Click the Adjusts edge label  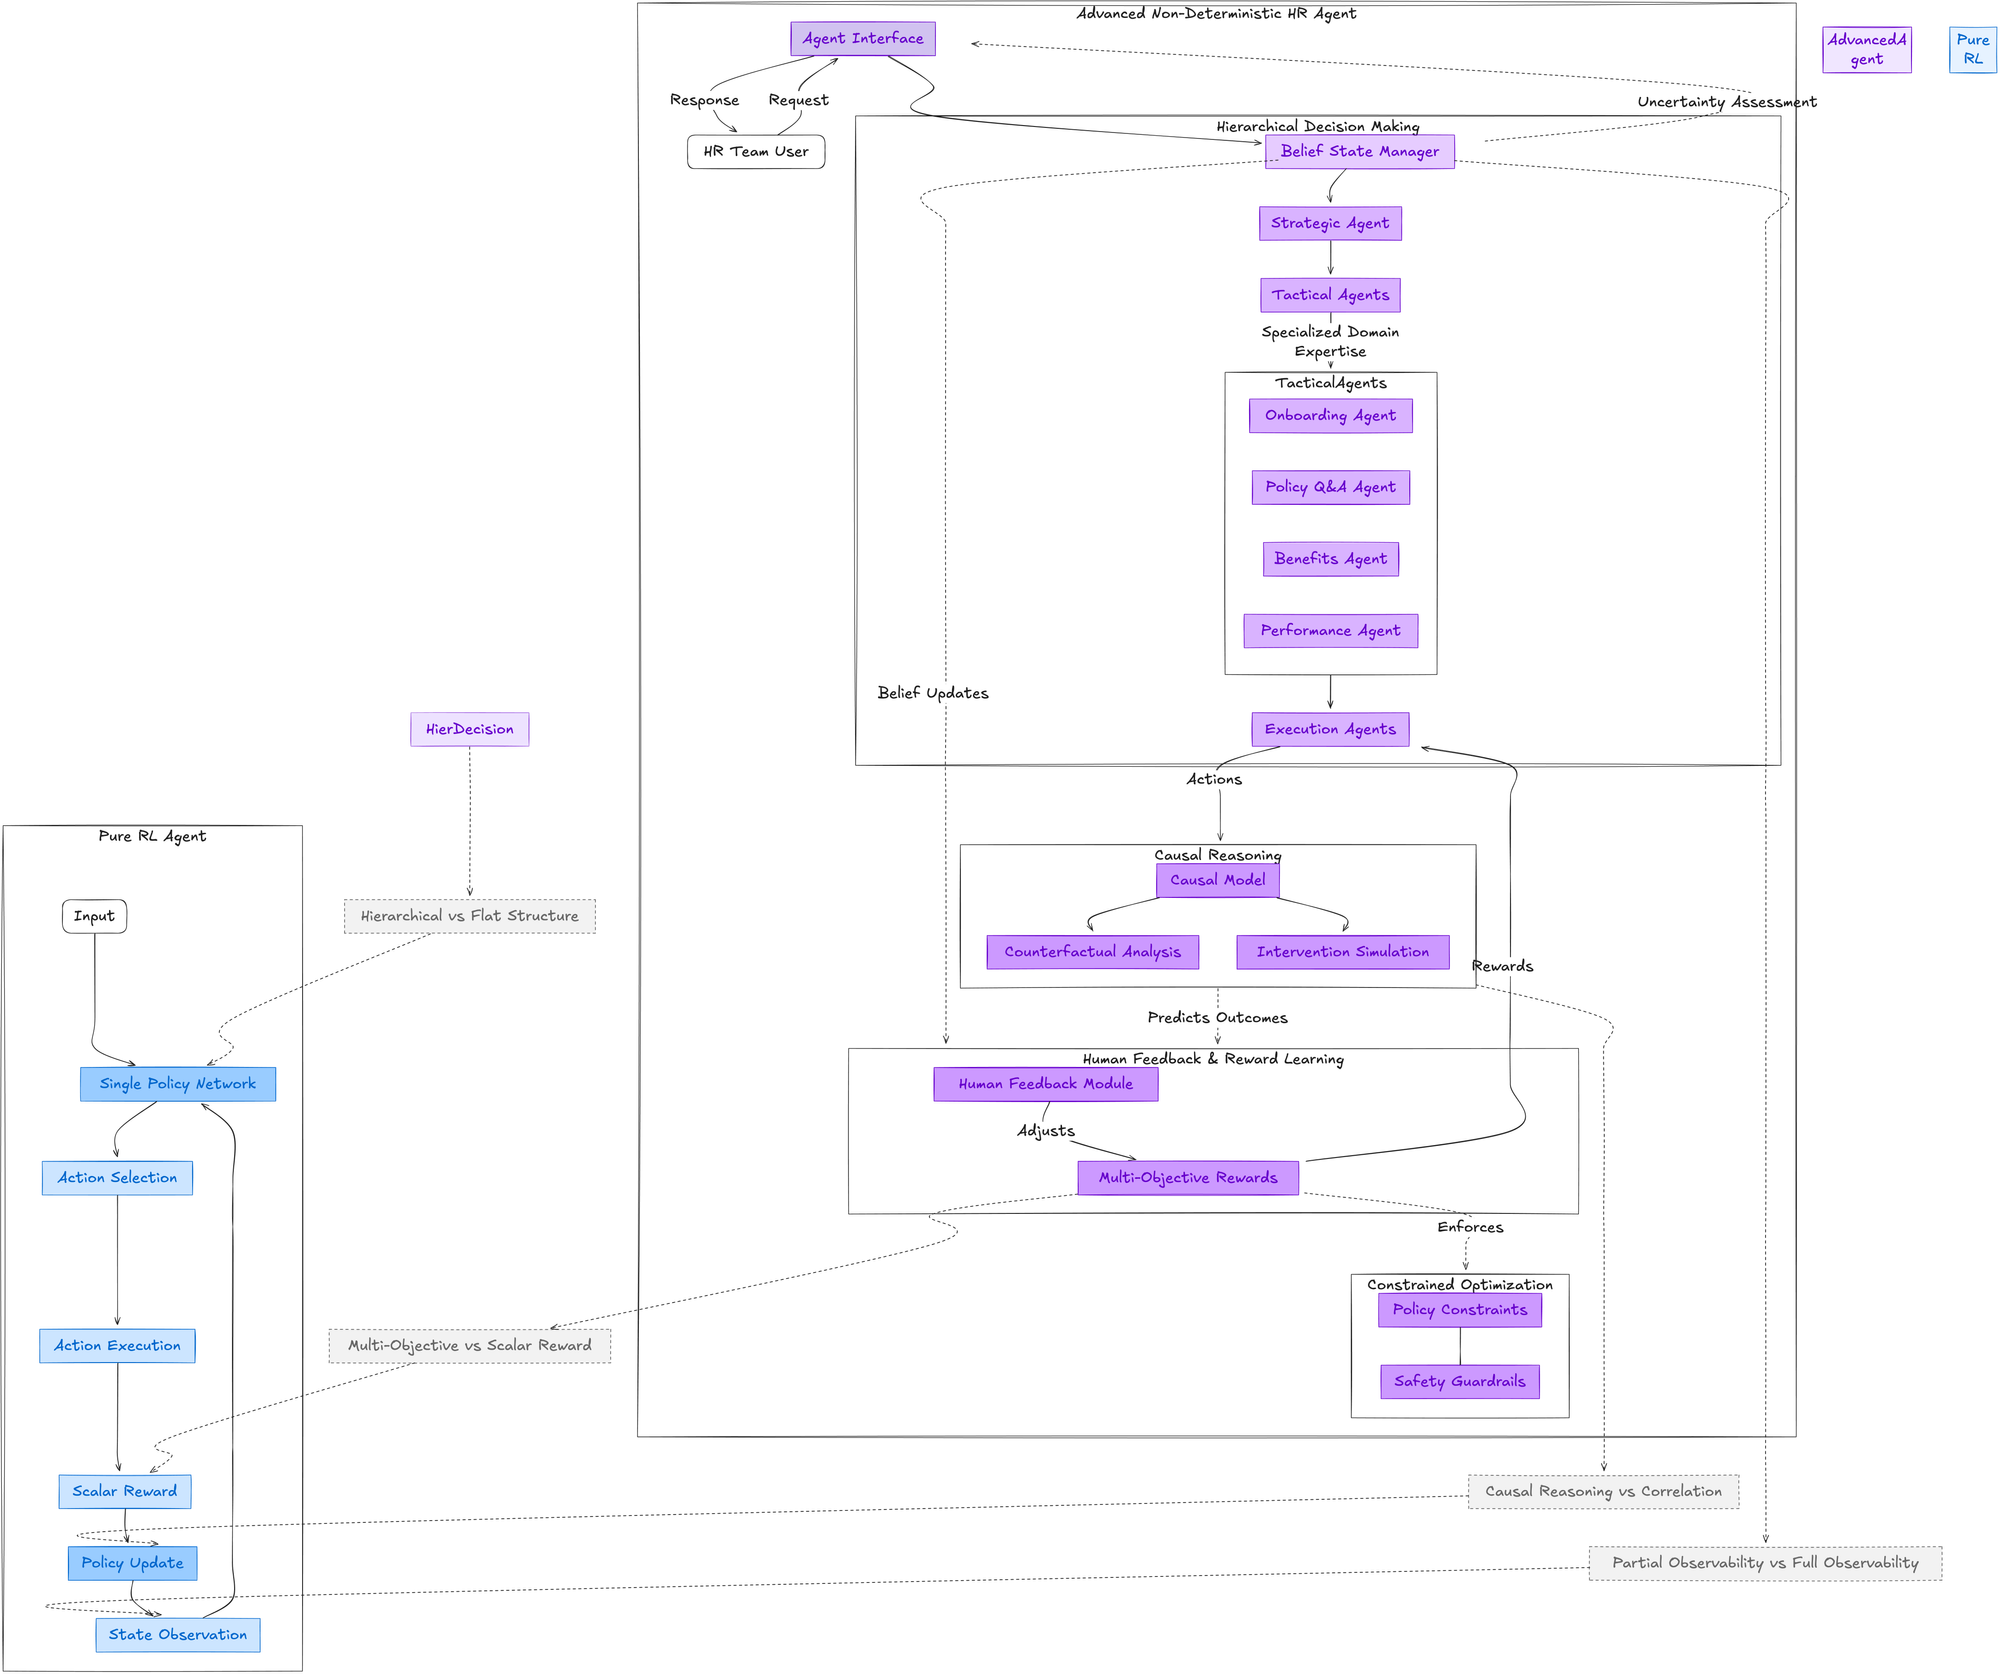pyautogui.click(x=1046, y=1131)
